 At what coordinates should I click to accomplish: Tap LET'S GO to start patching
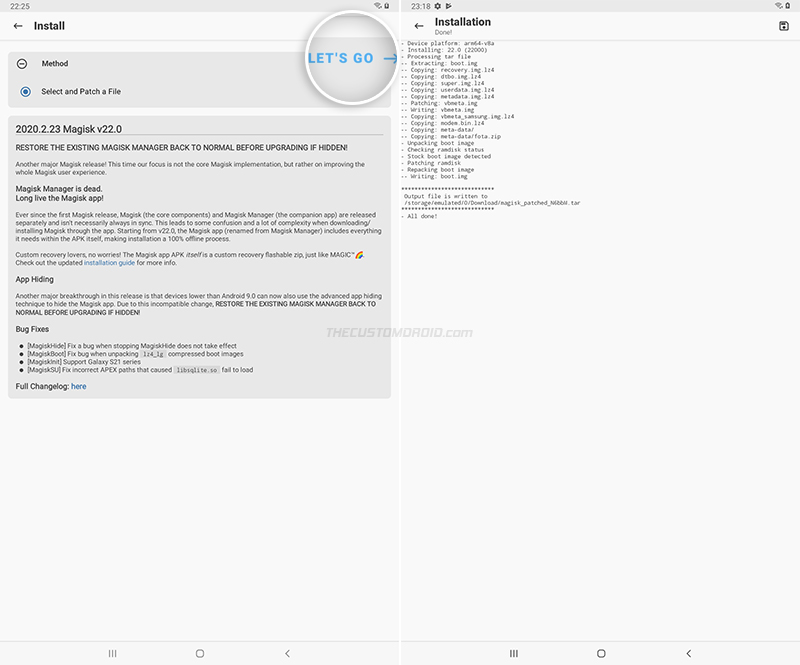pyautogui.click(x=352, y=58)
